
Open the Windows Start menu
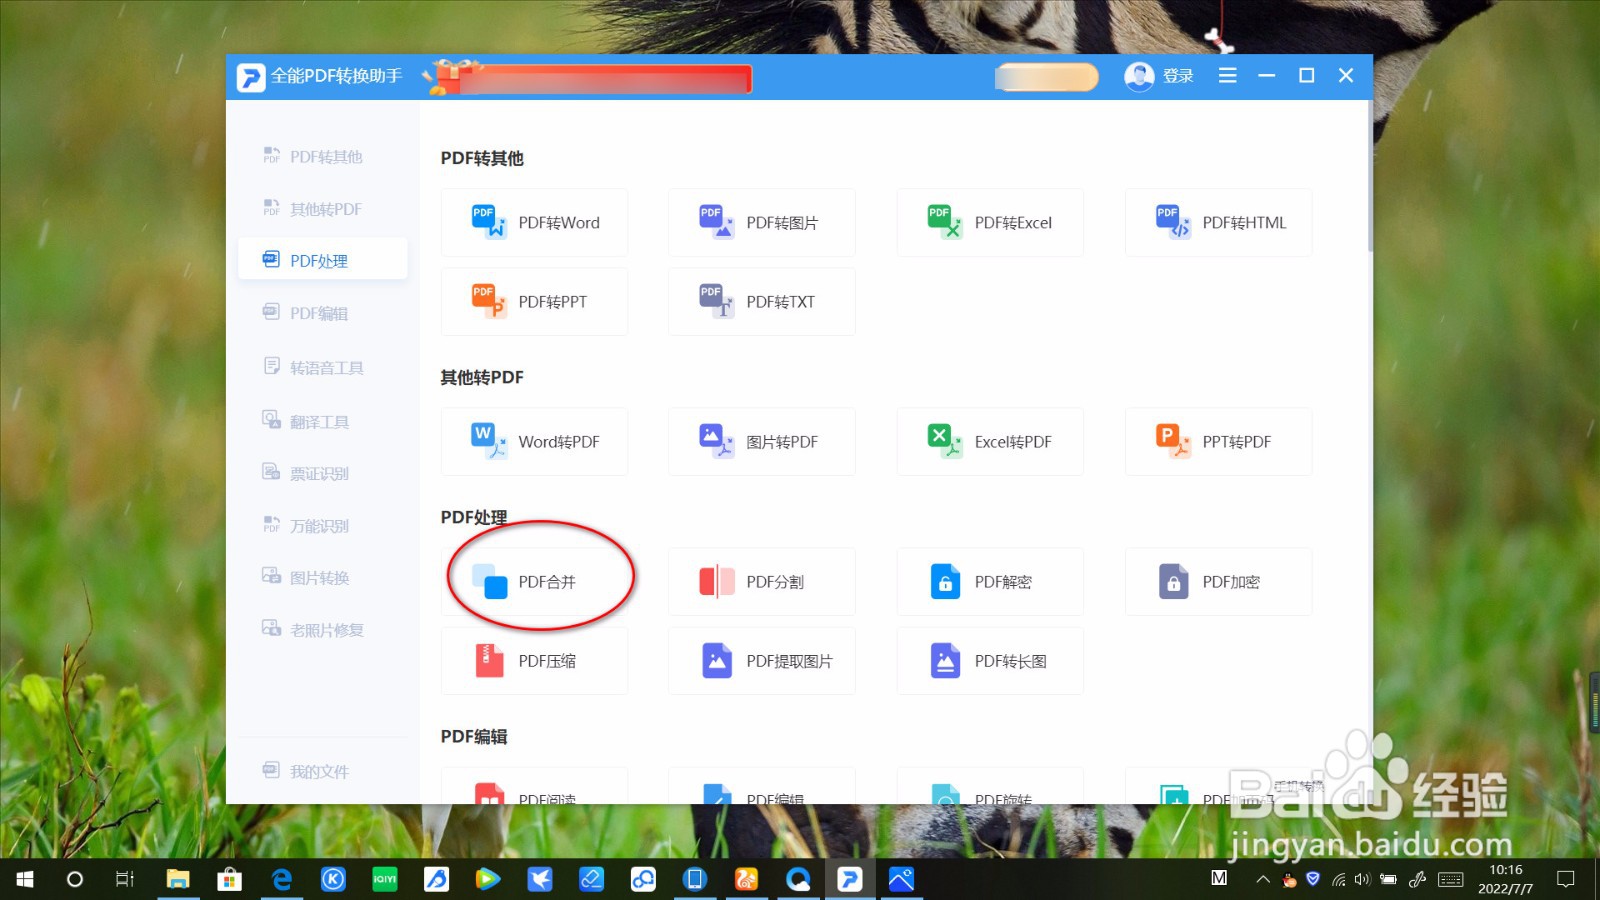[x=25, y=879]
